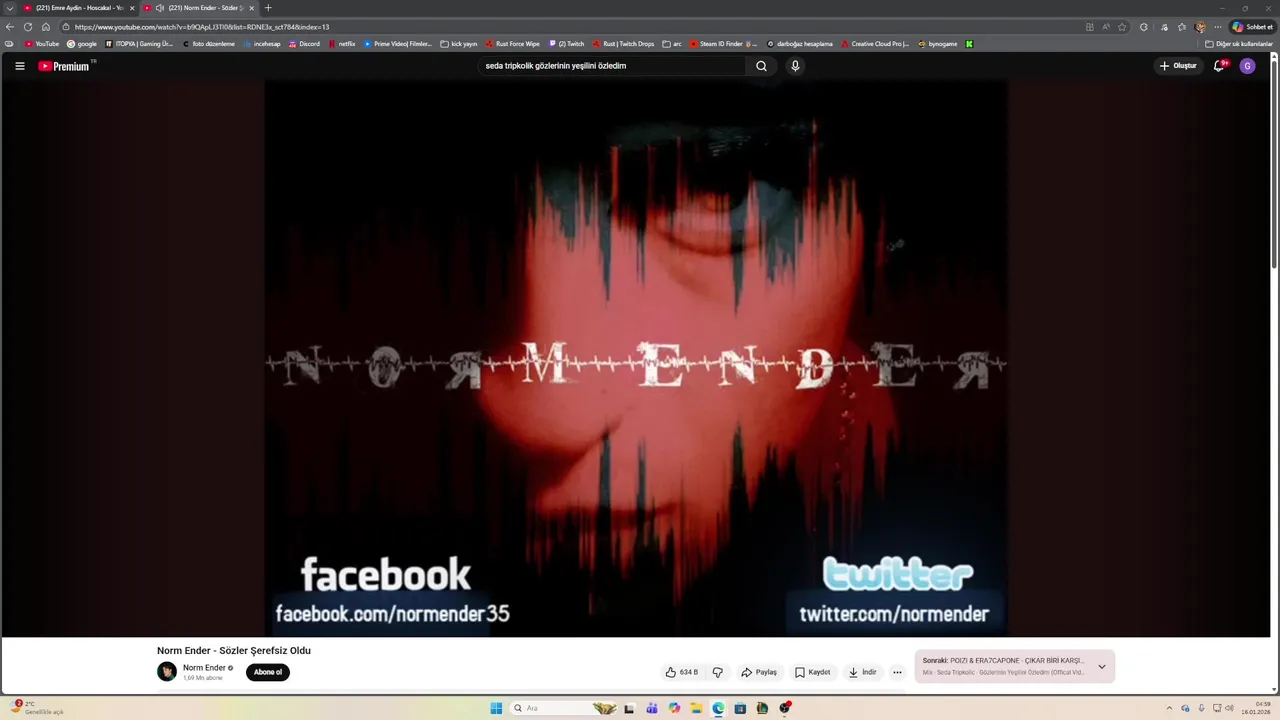Open browser settings ellipsis menu
This screenshot has width=1280, height=720.
[1217, 27]
